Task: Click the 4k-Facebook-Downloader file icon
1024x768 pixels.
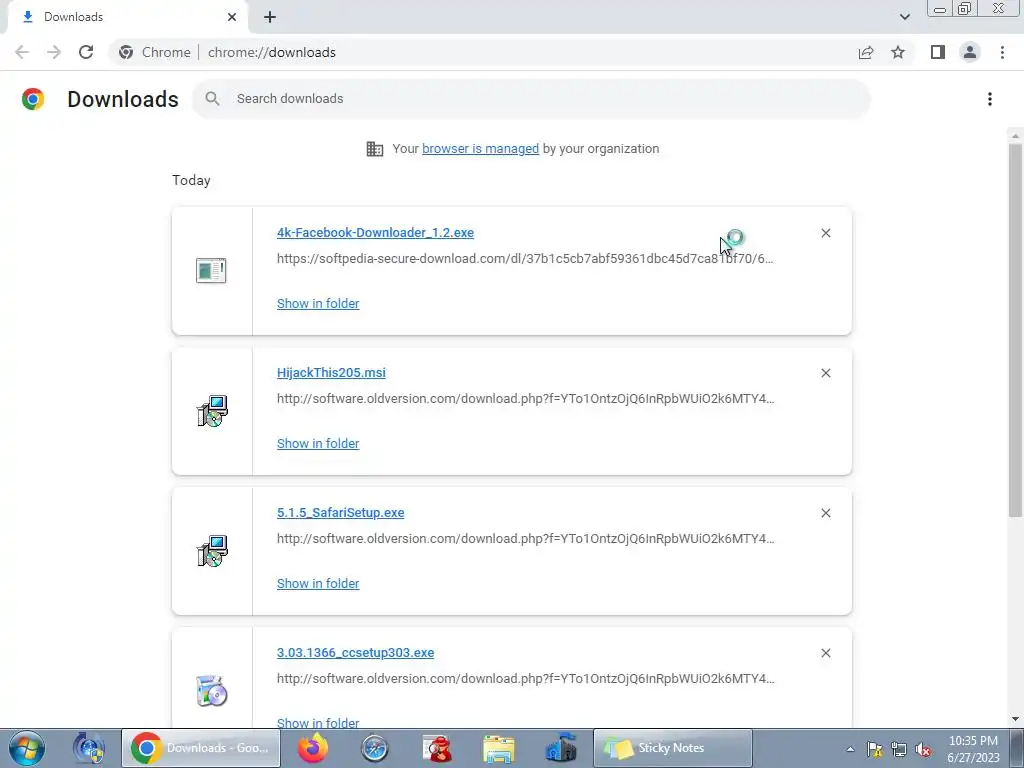Action: coord(211,270)
